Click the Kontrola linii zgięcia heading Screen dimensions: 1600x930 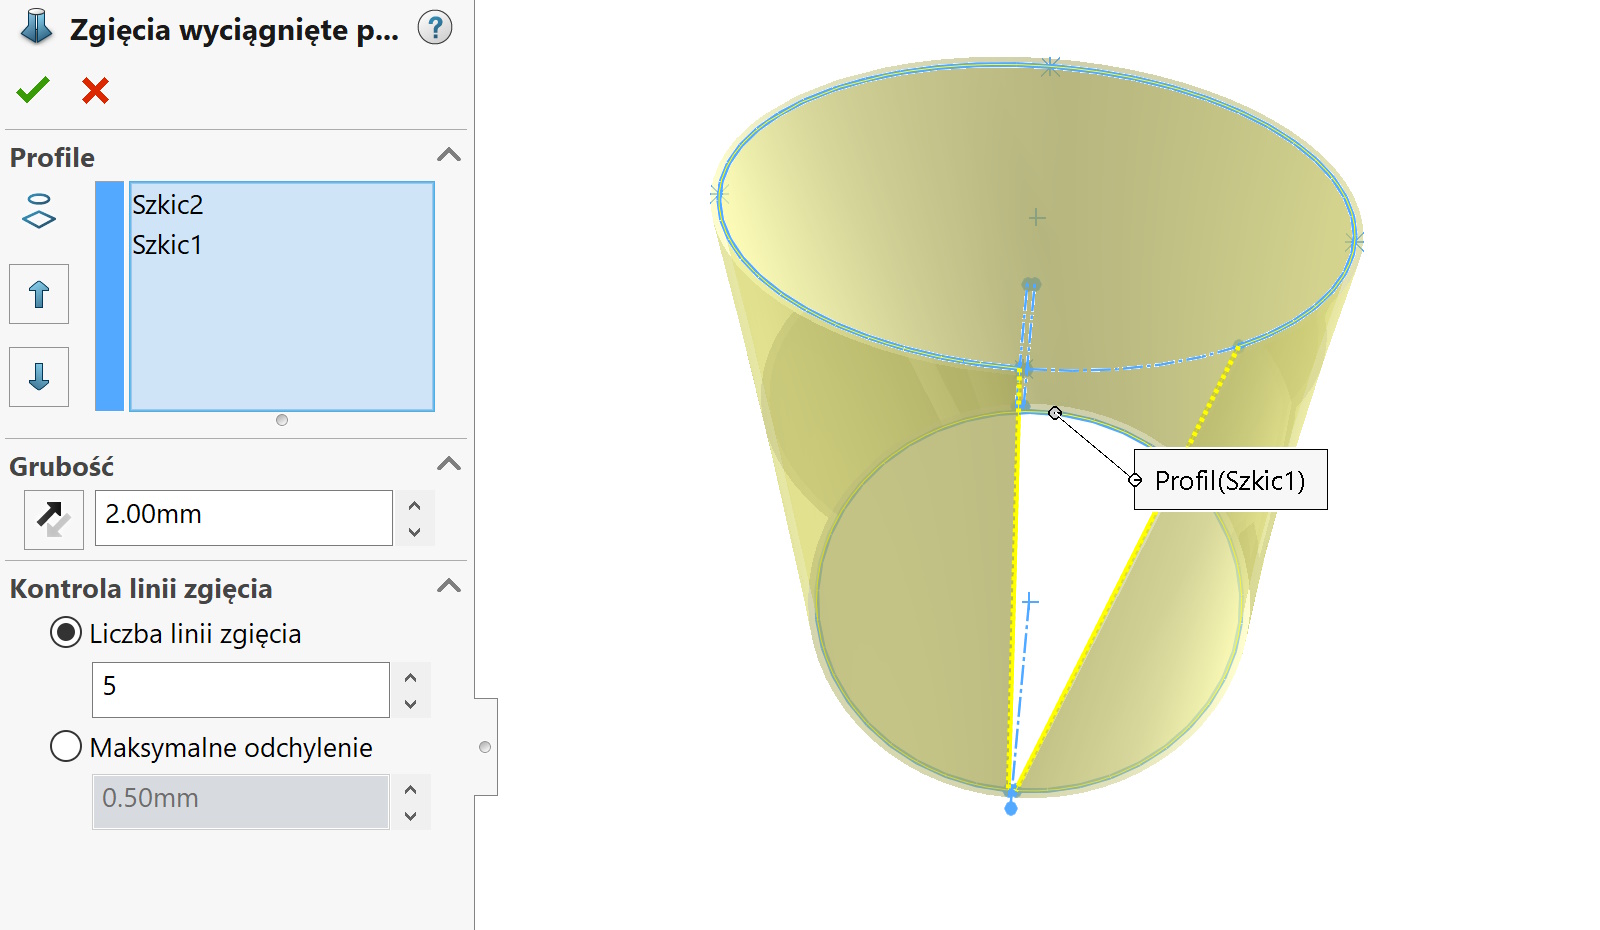pos(141,589)
